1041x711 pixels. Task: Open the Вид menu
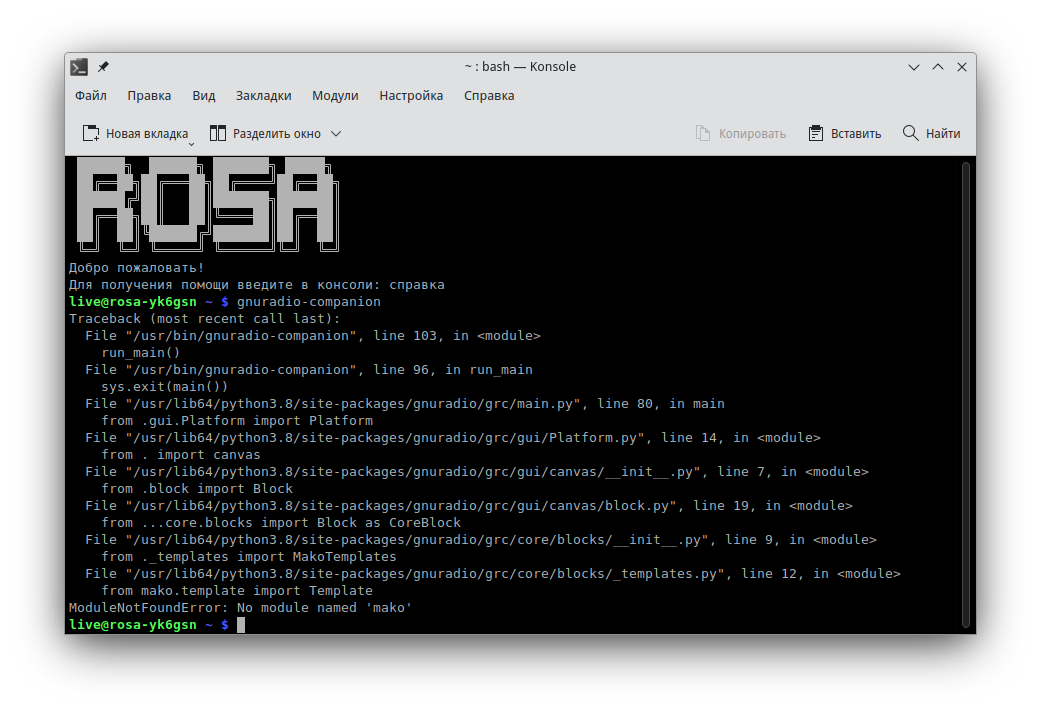tap(204, 96)
